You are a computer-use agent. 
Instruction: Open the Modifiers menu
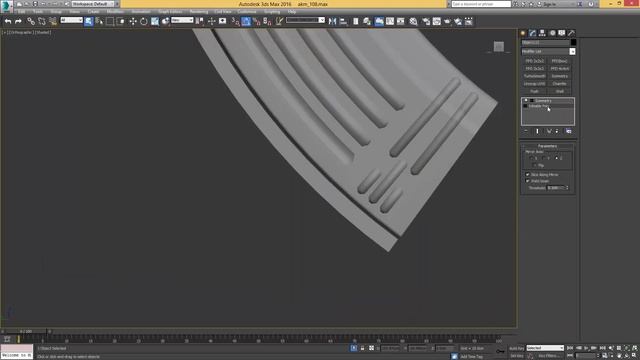115,12
